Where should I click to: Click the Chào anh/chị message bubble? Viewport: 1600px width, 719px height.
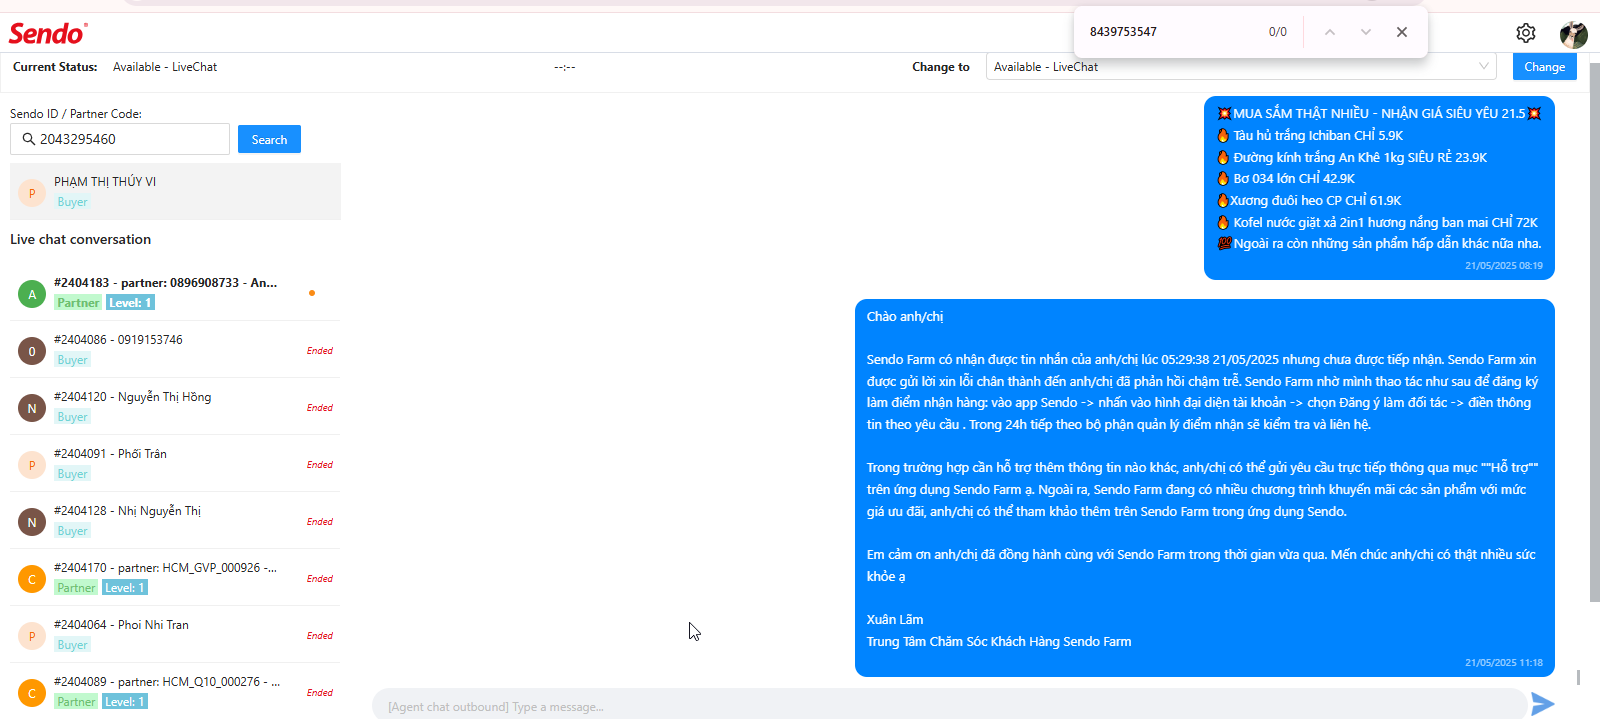[1204, 488]
